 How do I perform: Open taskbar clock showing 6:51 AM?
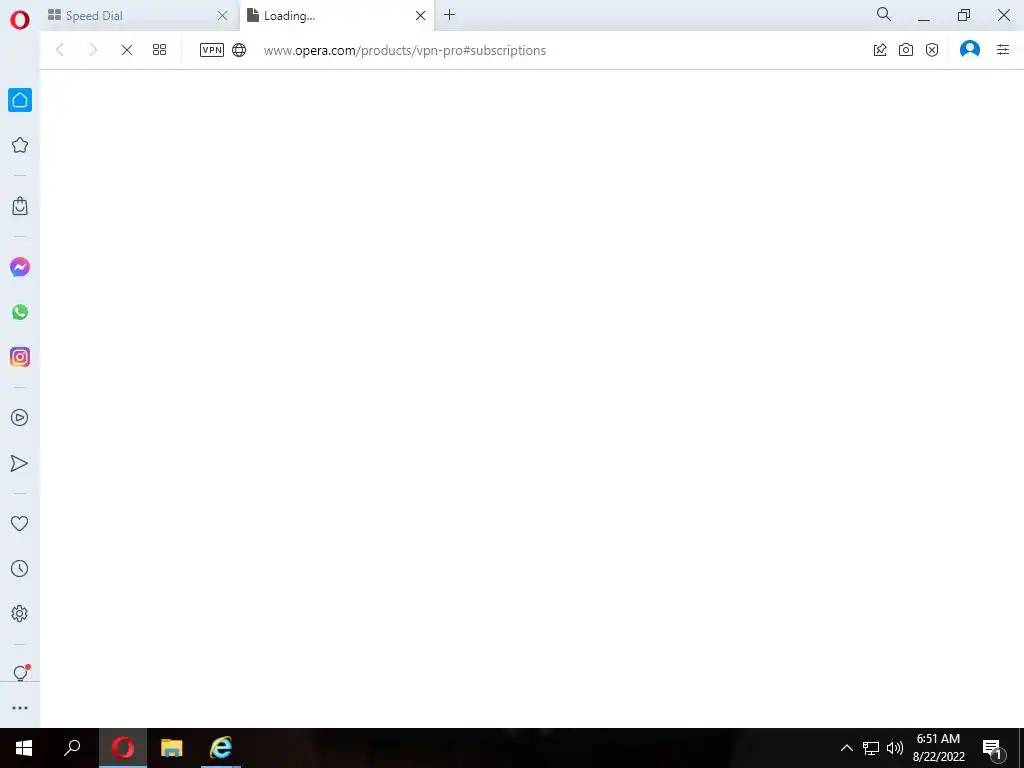pyautogui.click(x=938, y=748)
